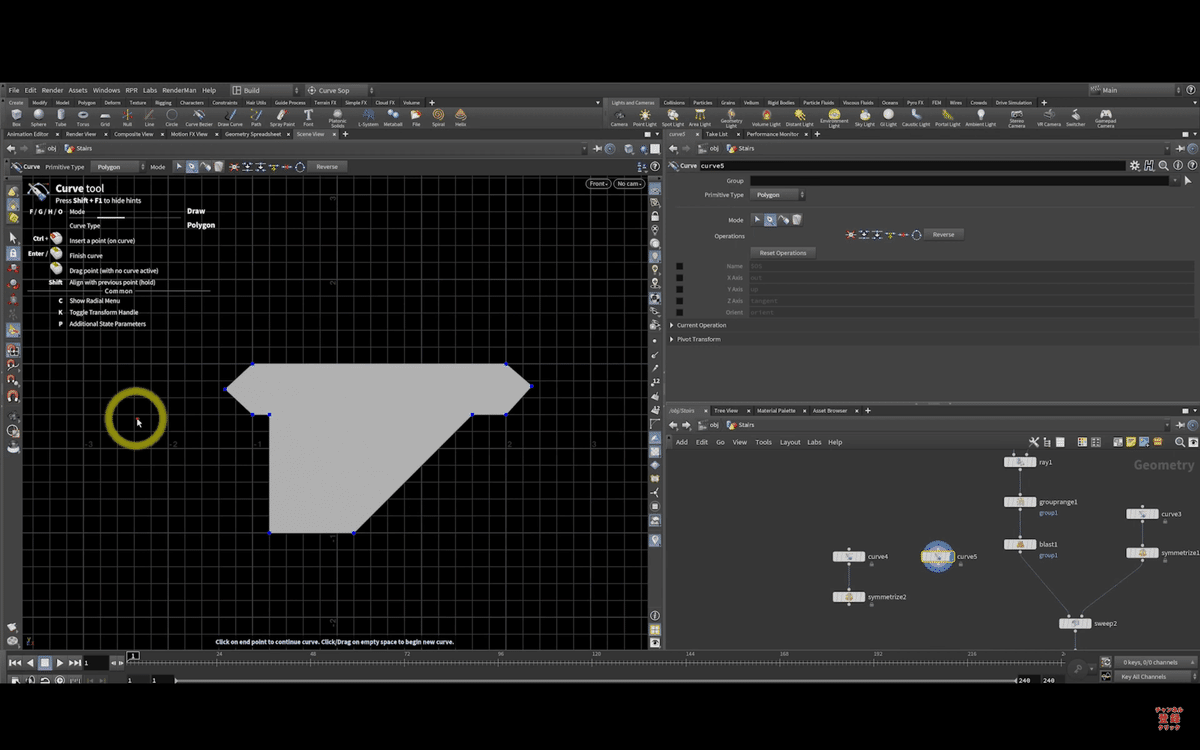Select the Sphere shelf tool
This screenshot has height=750, width=1200.
tap(38, 118)
